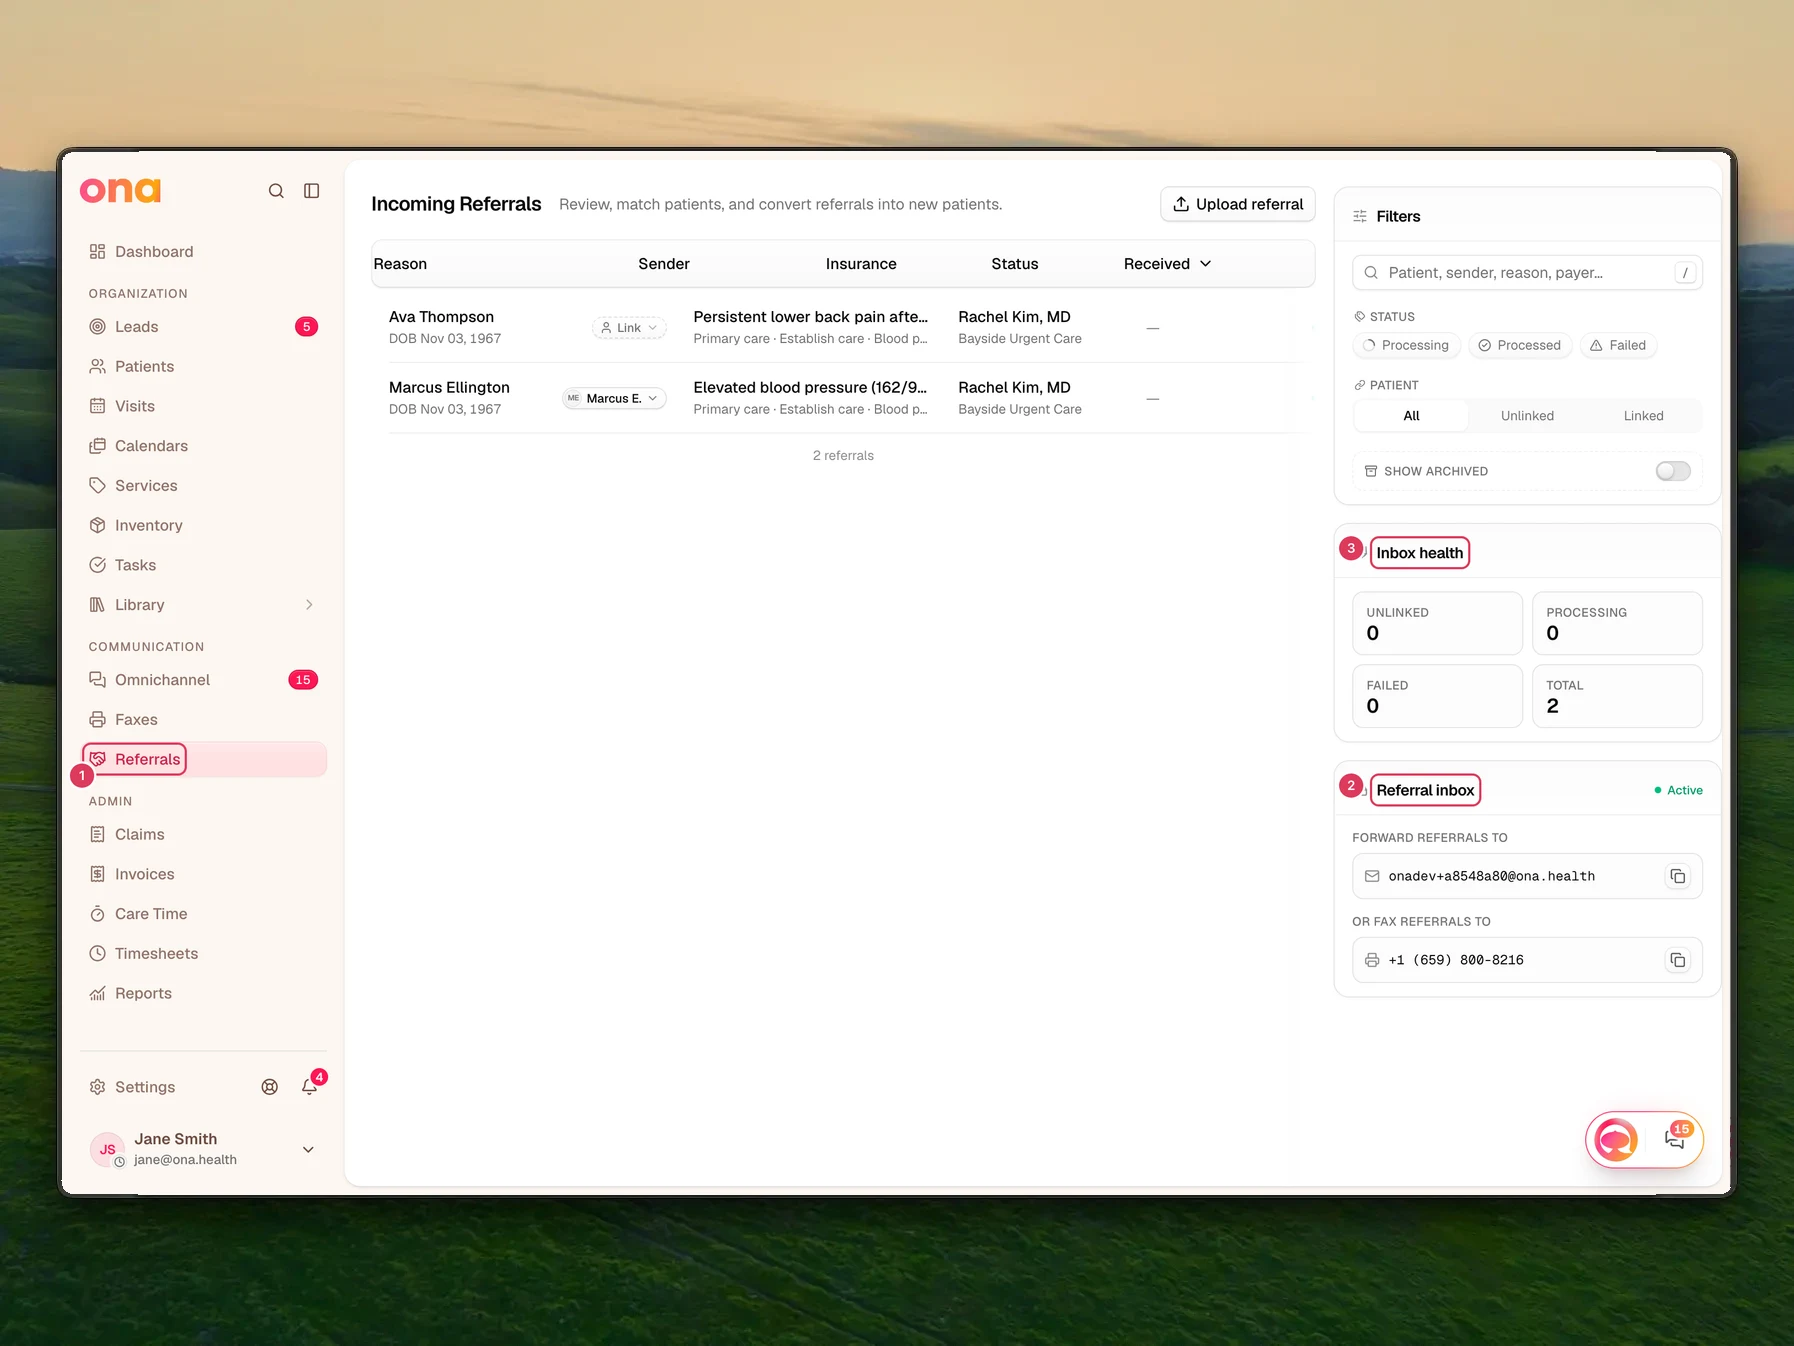The height and width of the screenshot is (1346, 1794).
Task: Open search with the magnifier icon
Action: (x=276, y=191)
